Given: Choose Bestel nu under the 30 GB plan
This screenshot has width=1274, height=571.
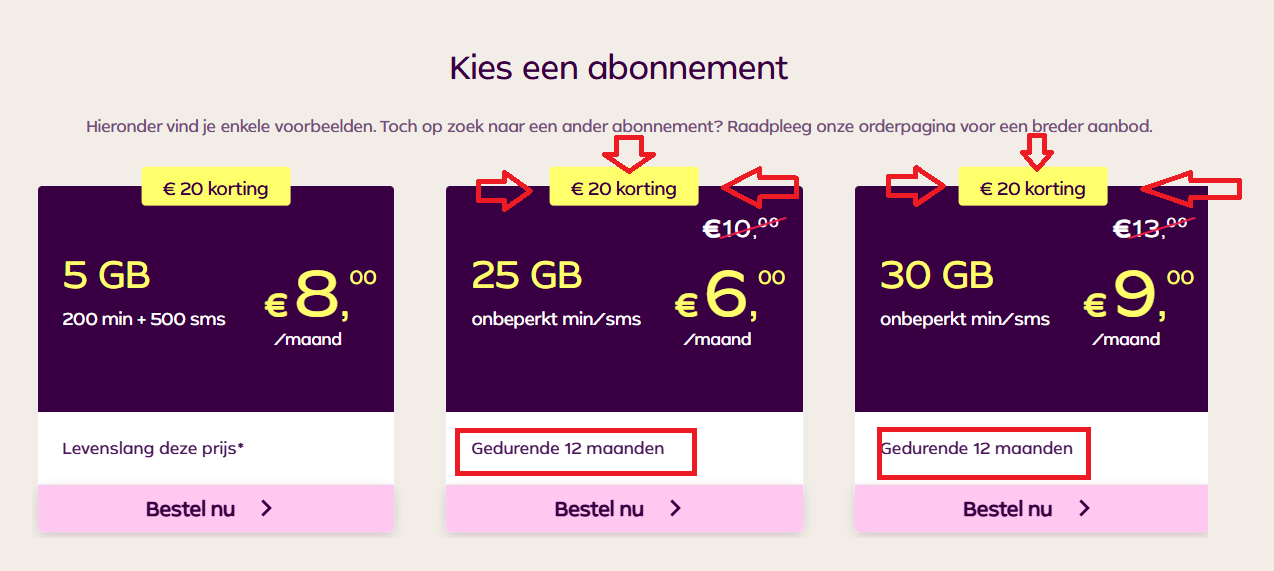Looking at the screenshot, I should tap(1030, 509).
